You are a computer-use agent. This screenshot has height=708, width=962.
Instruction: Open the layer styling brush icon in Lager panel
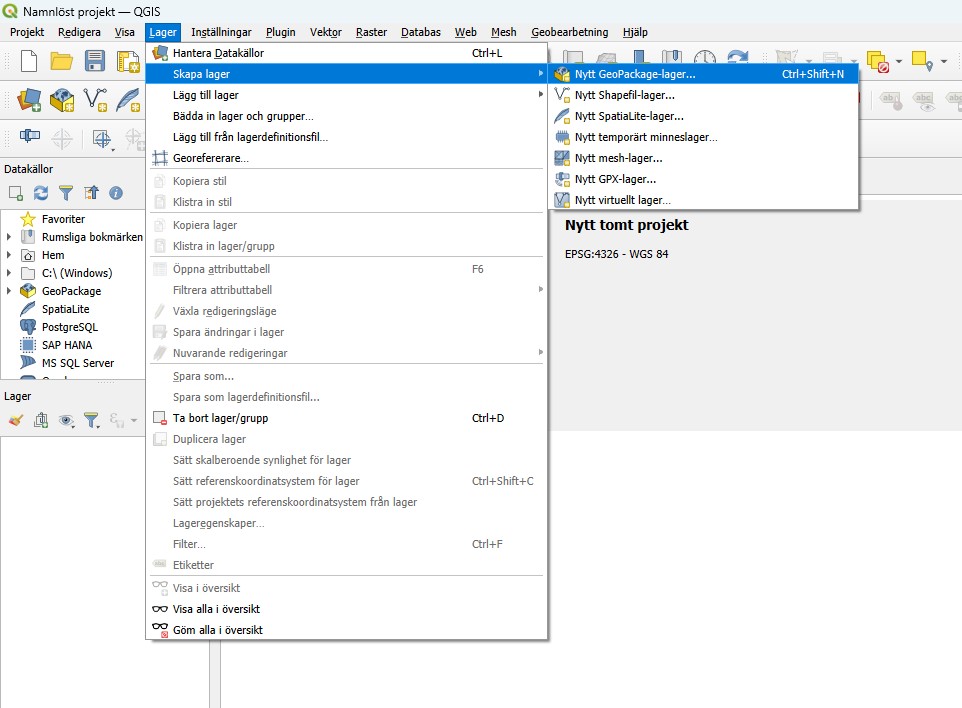pos(16,420)
